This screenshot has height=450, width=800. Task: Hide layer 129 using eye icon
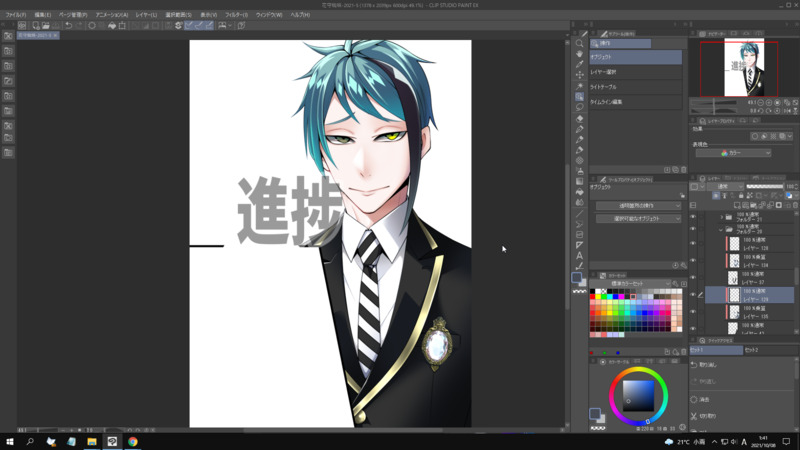(x=693, y=294)
